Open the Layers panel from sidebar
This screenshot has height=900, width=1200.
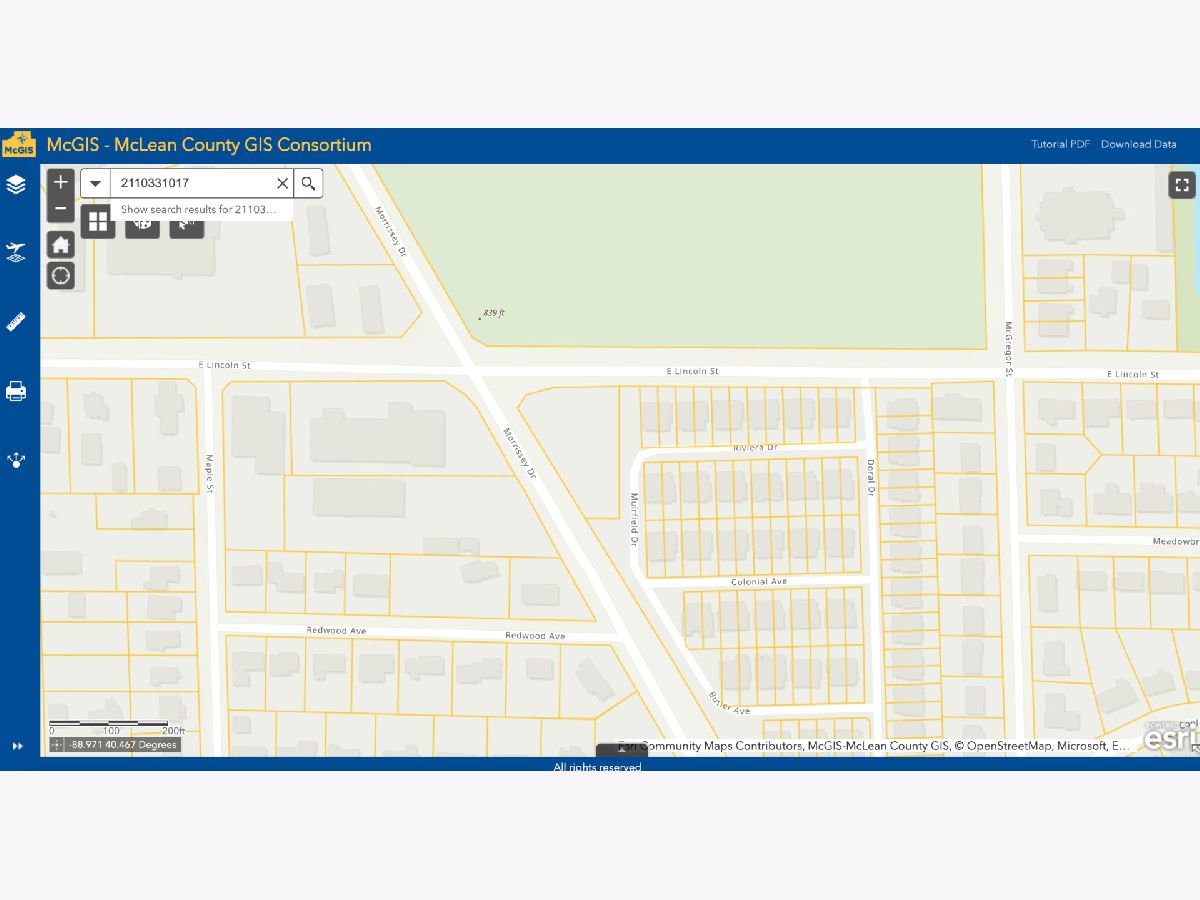[x=16, y=185]
